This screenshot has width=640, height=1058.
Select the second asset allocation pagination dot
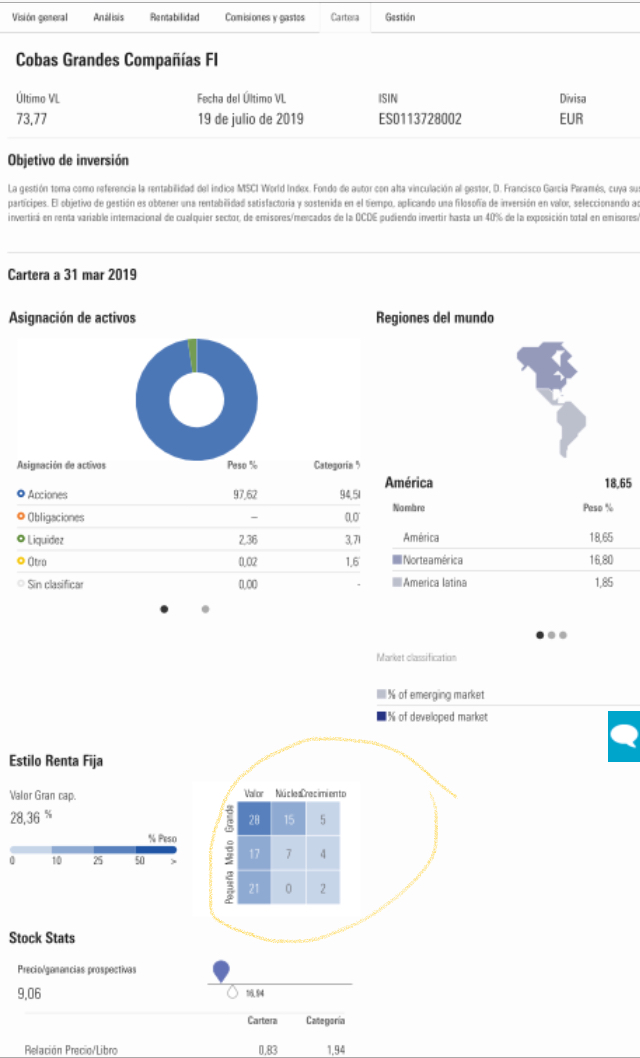tap(205, 608)
